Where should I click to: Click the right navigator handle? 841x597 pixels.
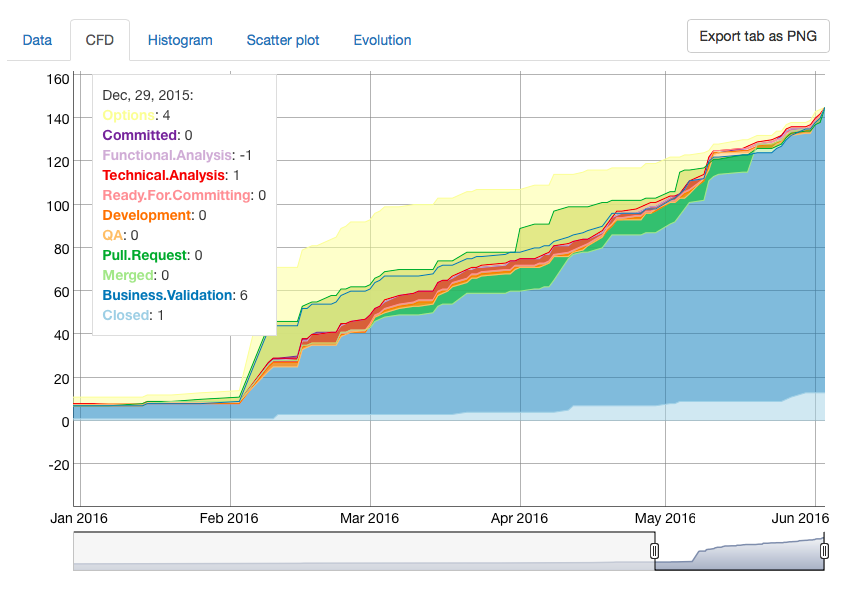(x=824, y=549)
